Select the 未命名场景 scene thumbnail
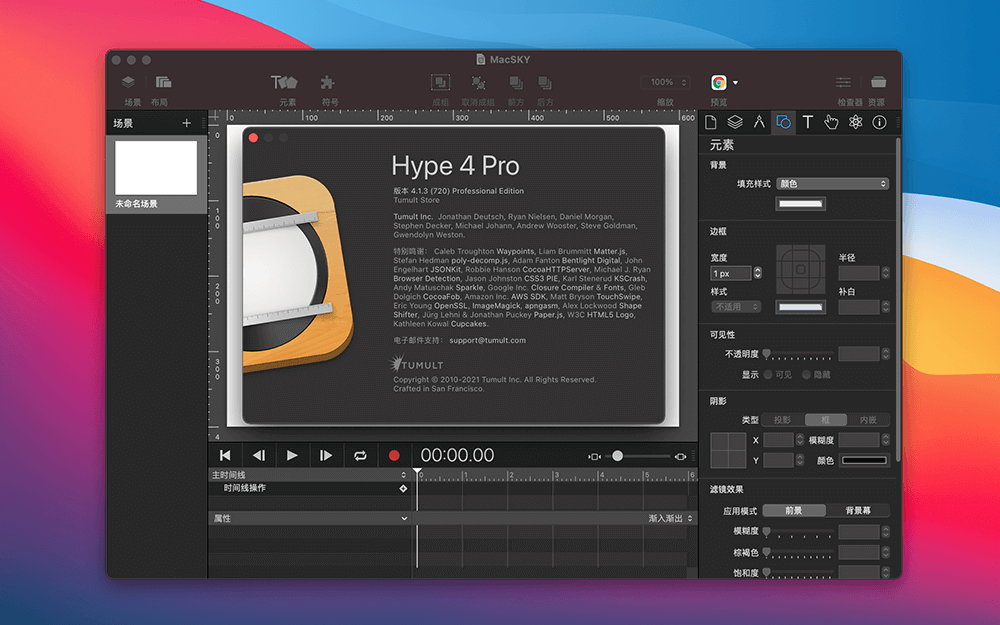The image size is (1000, 625). click(x=156, y=168)
